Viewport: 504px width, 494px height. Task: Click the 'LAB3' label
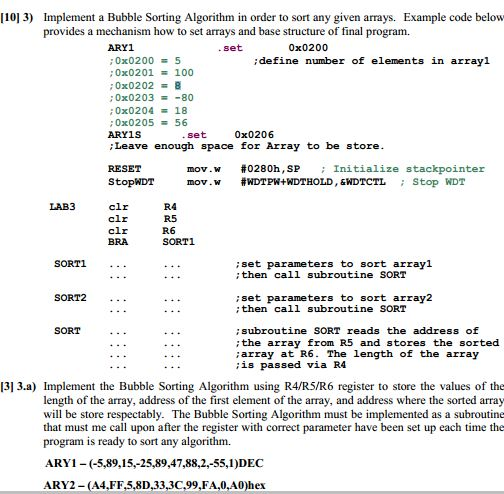pyautogui.click(x=62, y=207)
